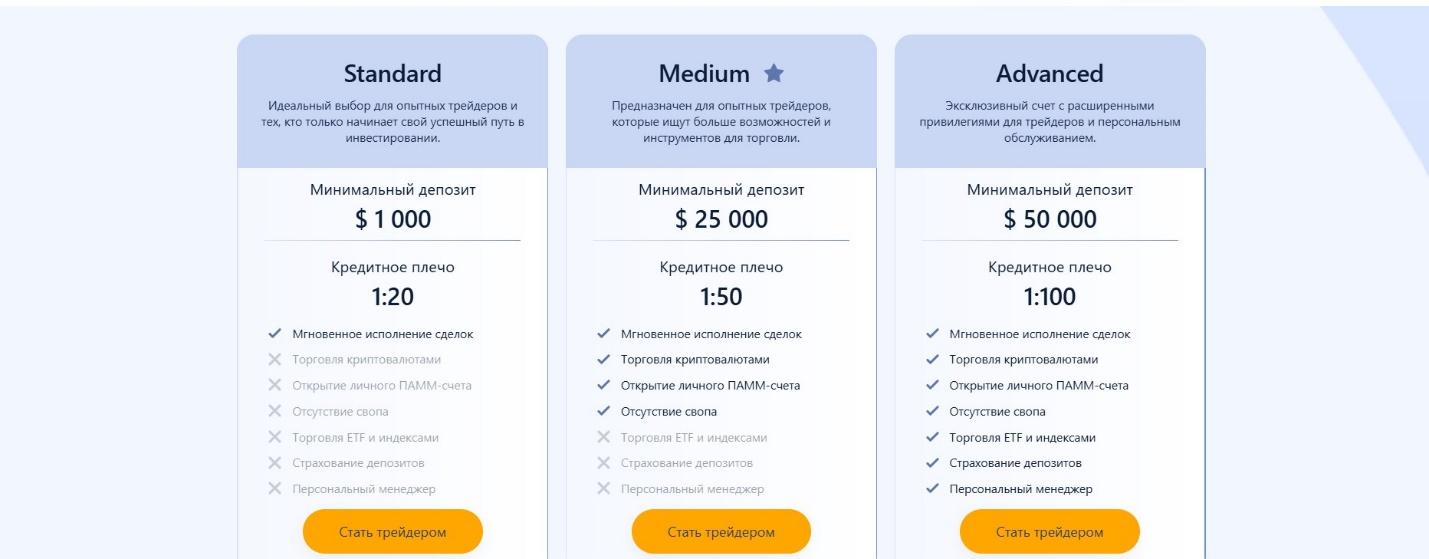Viewport: 1429px width, 559px height.
Task: Click Стать трейдером button in Medium plan
Action: click(721, 532)
